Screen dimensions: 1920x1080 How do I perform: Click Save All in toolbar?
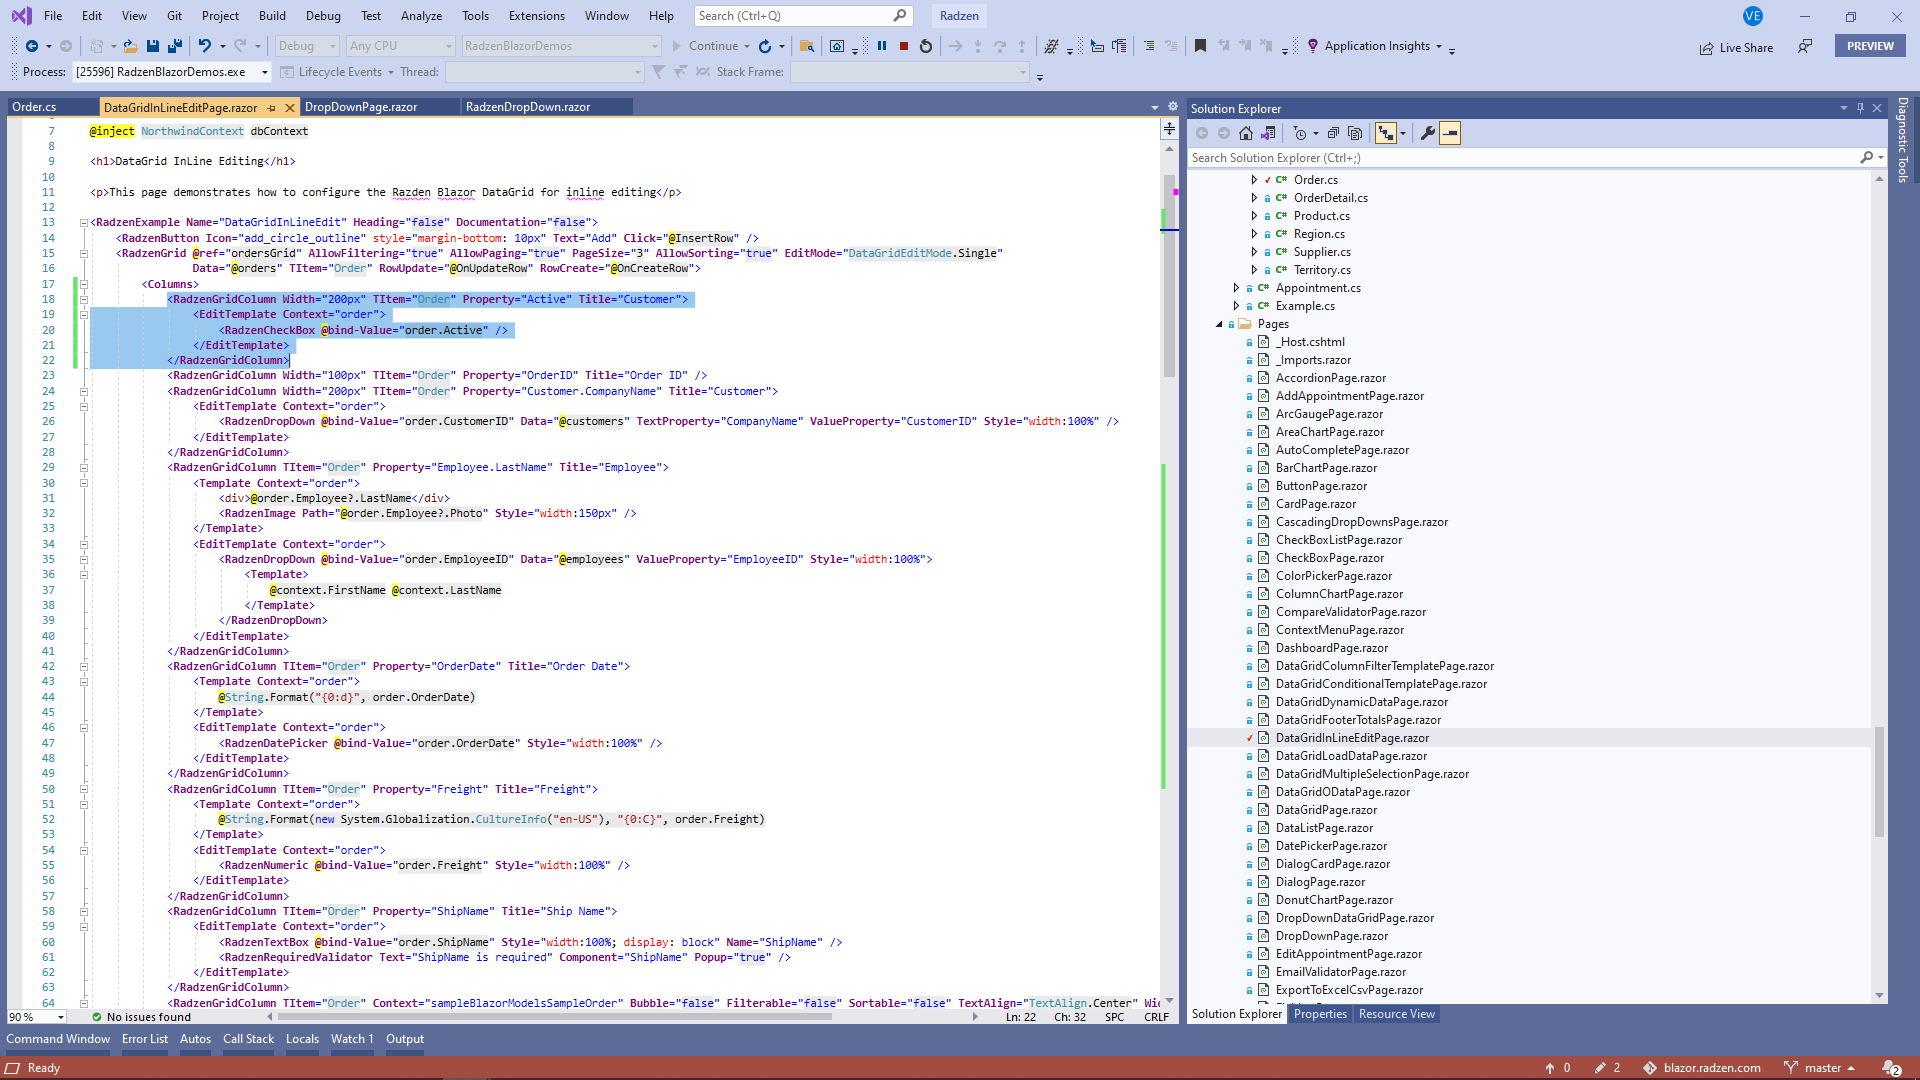coord(175,46)
